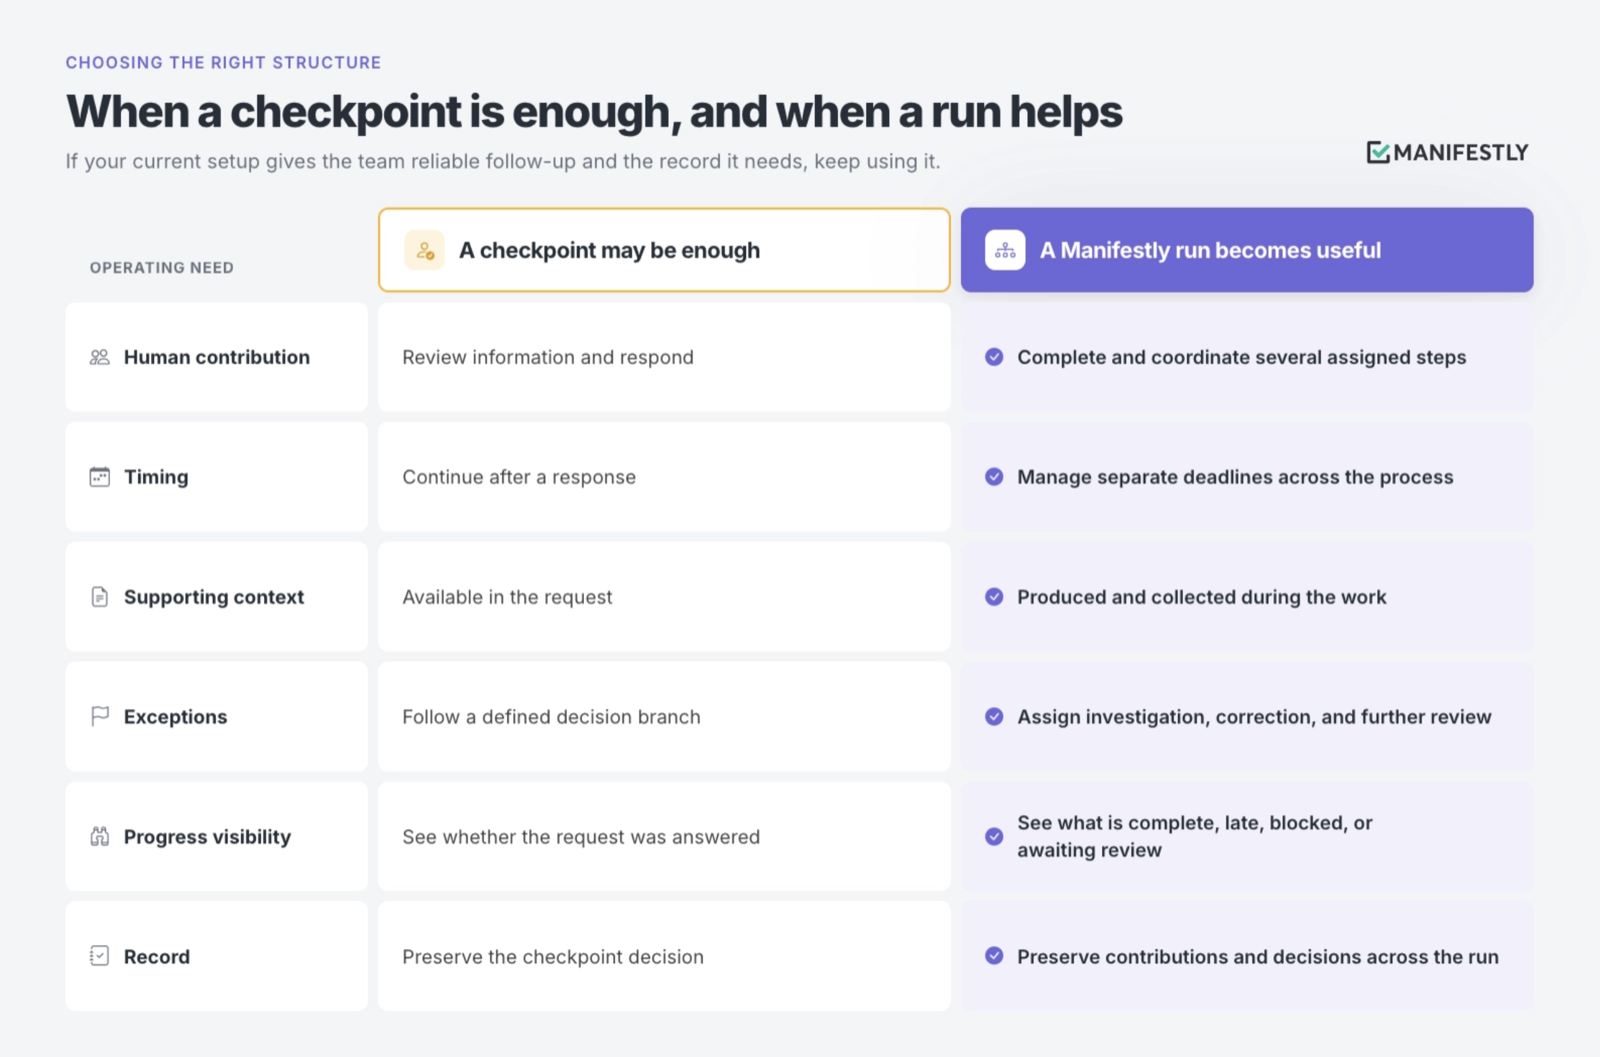Click 'Complete and coordinate several assigned steps' text
Image resolution: width=1600 pixels, height=1057 pixels.
(x=1242, y=357)
